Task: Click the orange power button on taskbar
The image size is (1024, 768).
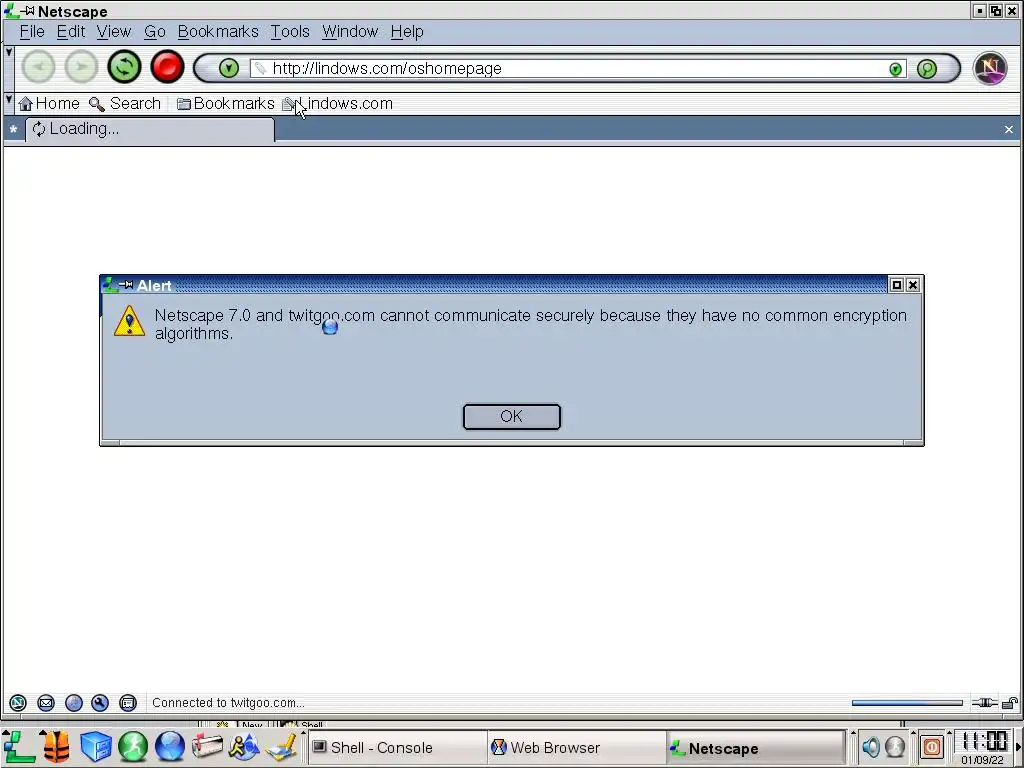Action: pos(932,746)
